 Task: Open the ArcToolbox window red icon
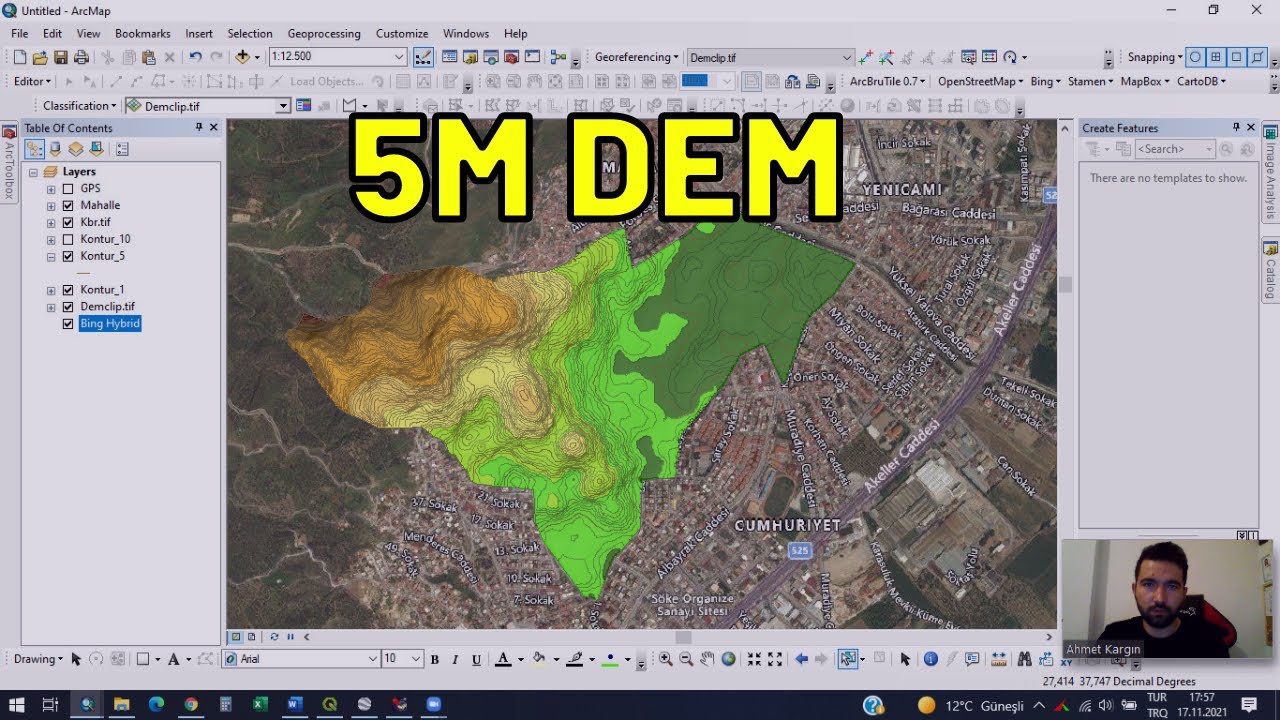coord(511,57)
